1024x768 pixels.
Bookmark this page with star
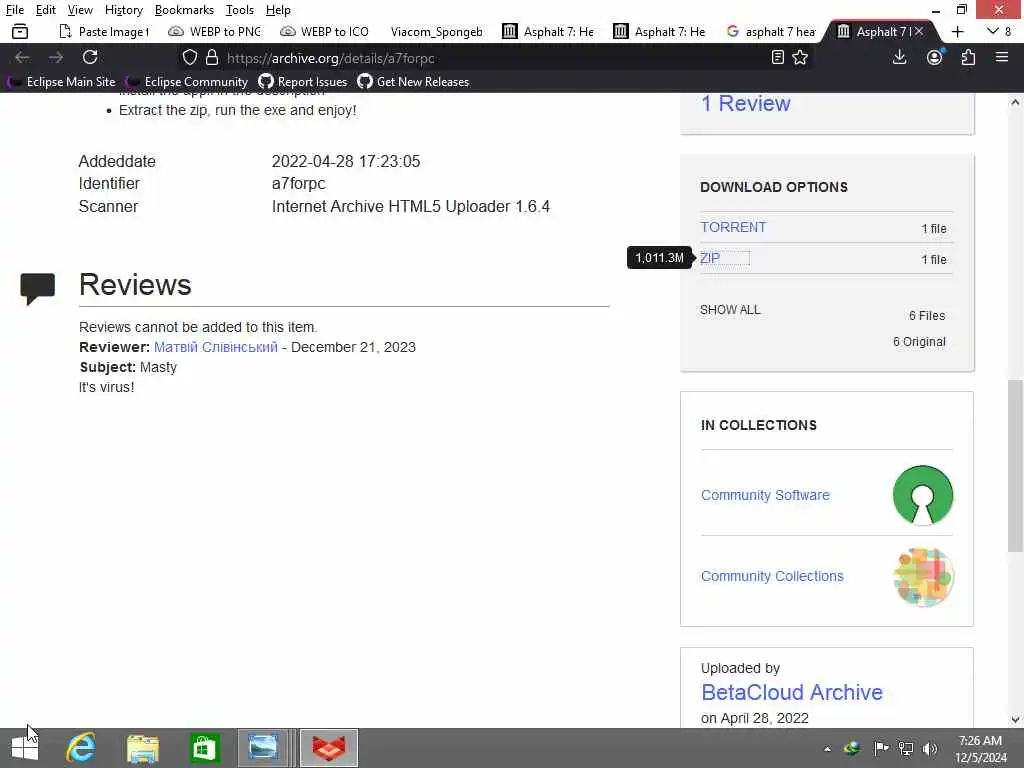point(800,57)
